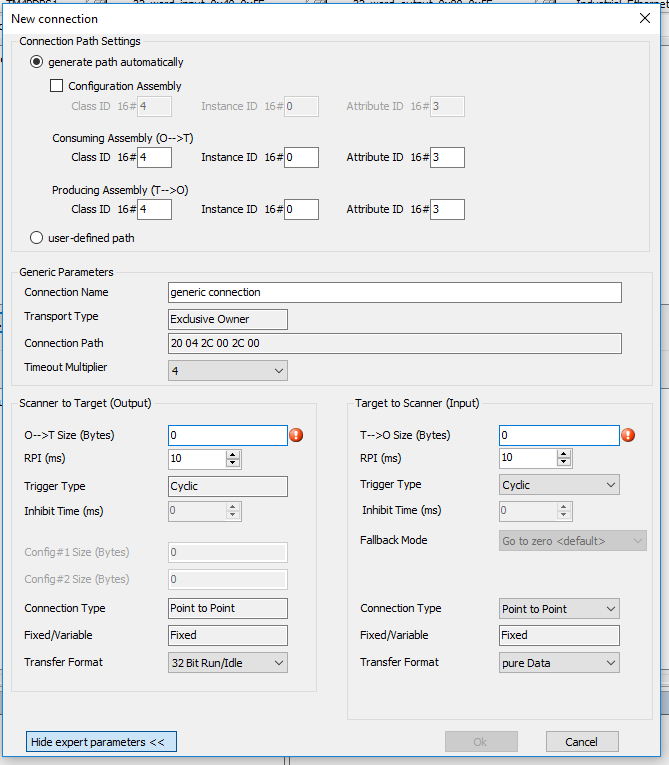Open Input Trigger Type Cyclic dropdown

pos(559,485)
